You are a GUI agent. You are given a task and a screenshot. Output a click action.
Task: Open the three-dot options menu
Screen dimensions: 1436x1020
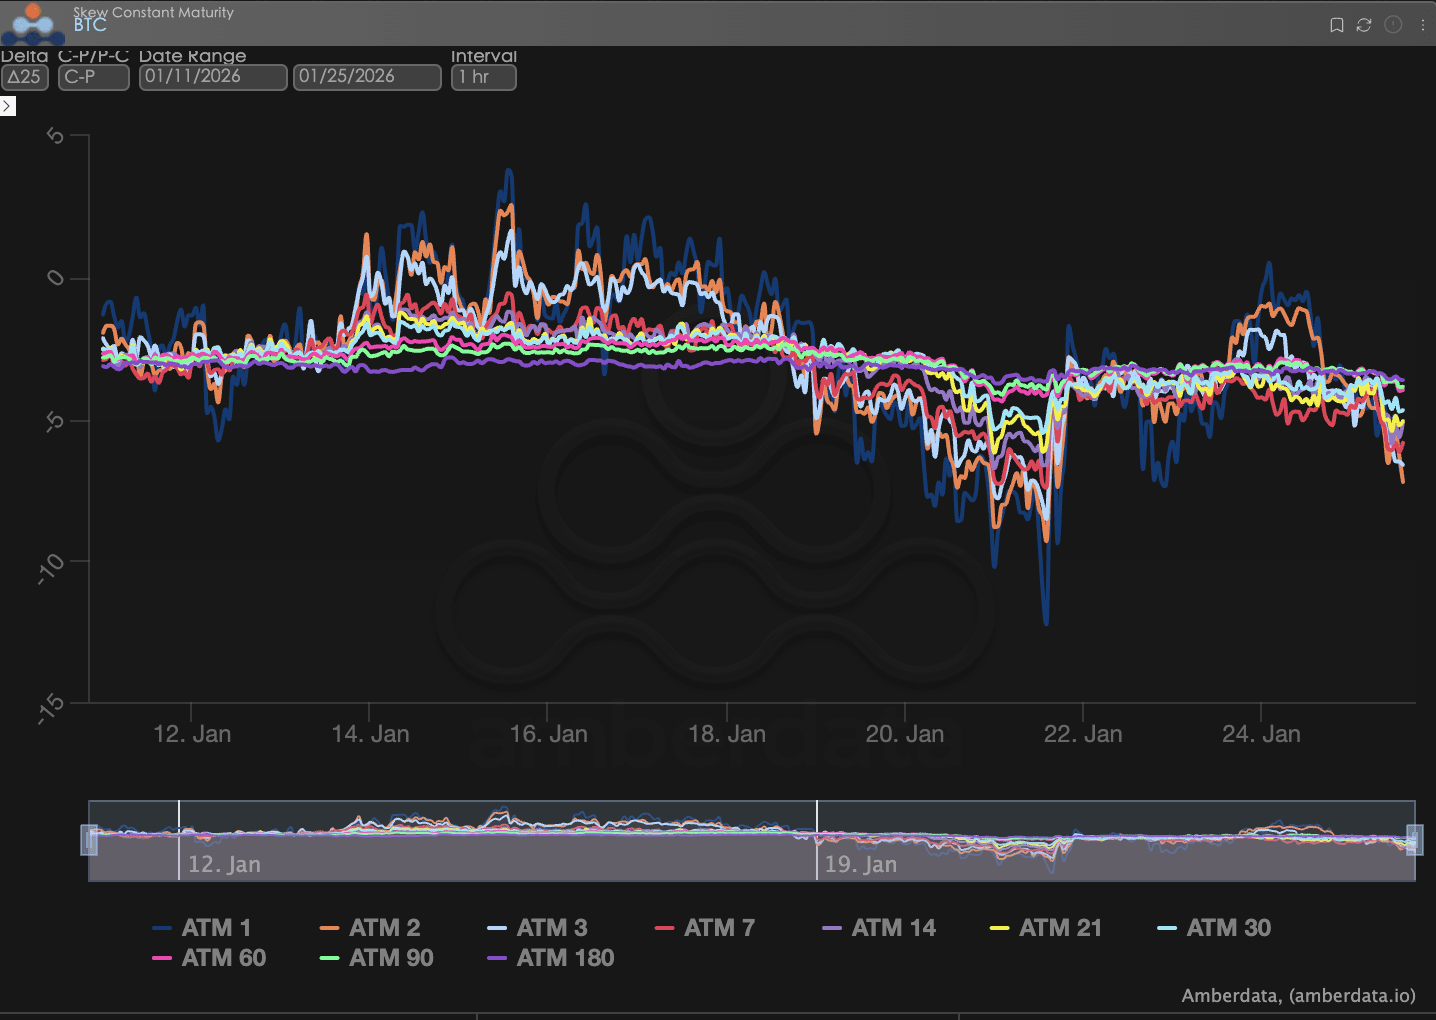[x=1422, y=25]
